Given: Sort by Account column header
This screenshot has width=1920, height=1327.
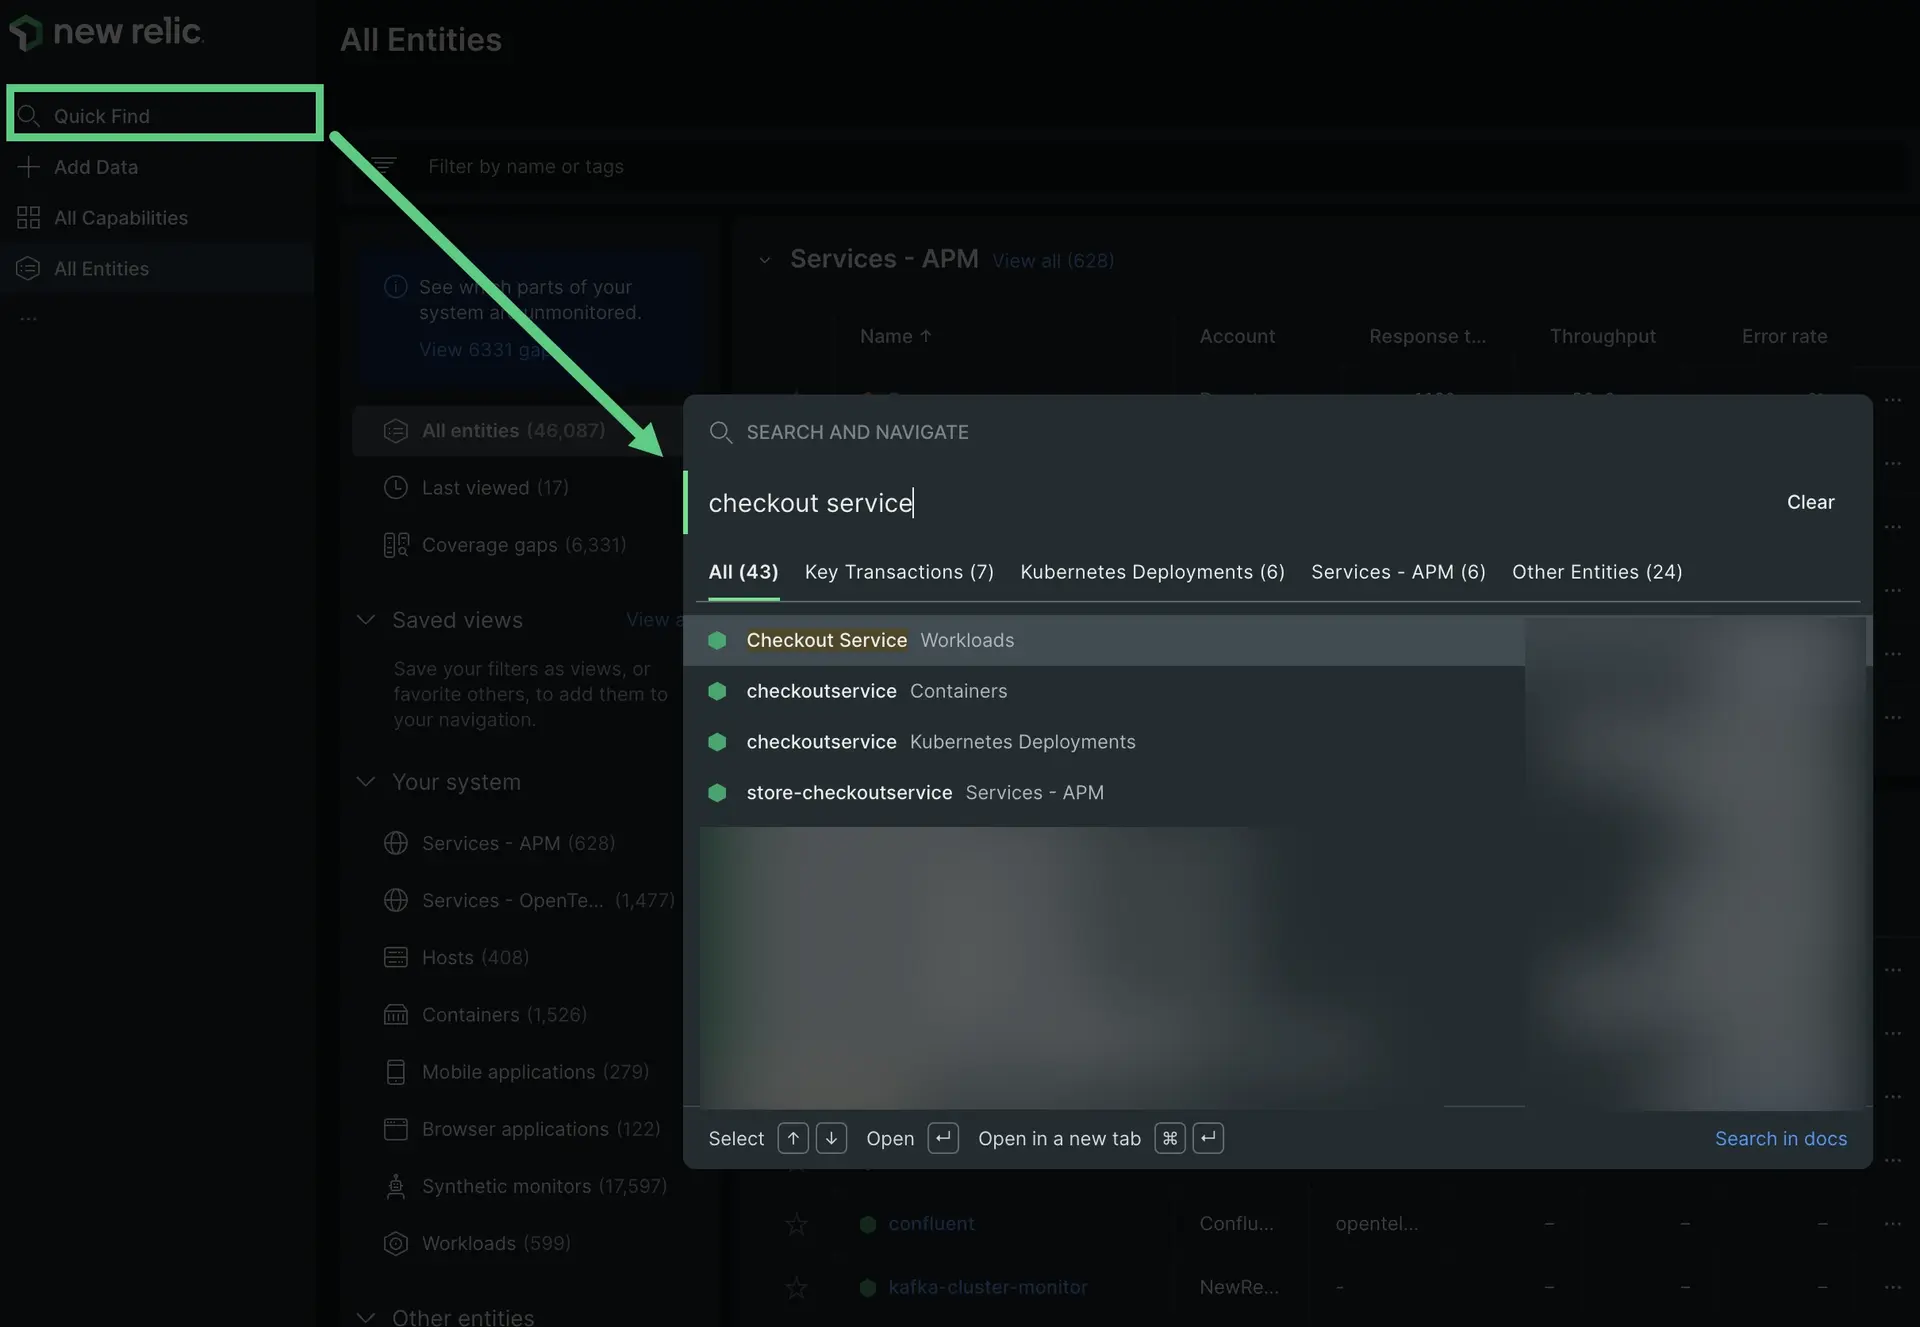Looking at the screenshot, I should click(x=1237, y=337).
